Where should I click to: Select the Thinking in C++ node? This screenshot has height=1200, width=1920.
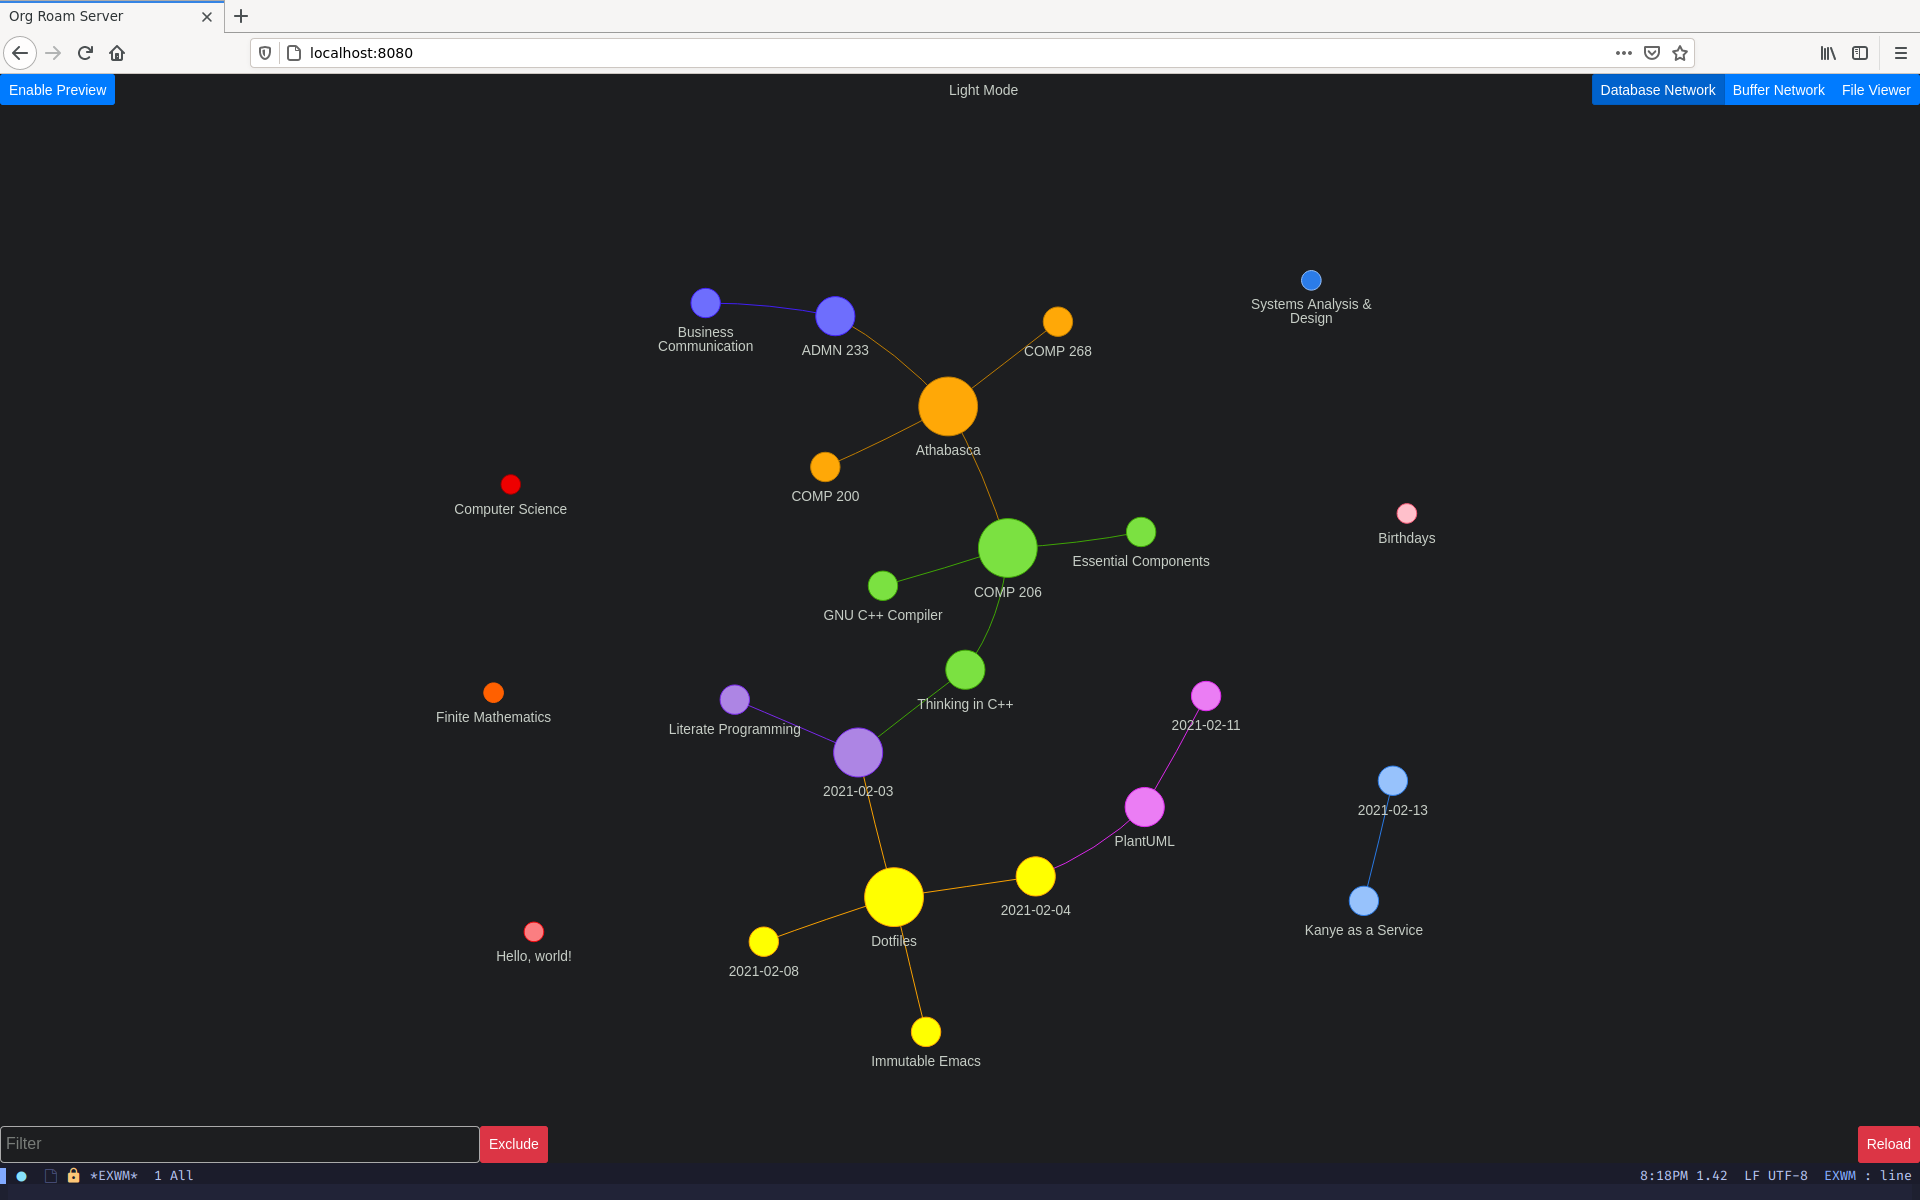click(x=963, y=669)
